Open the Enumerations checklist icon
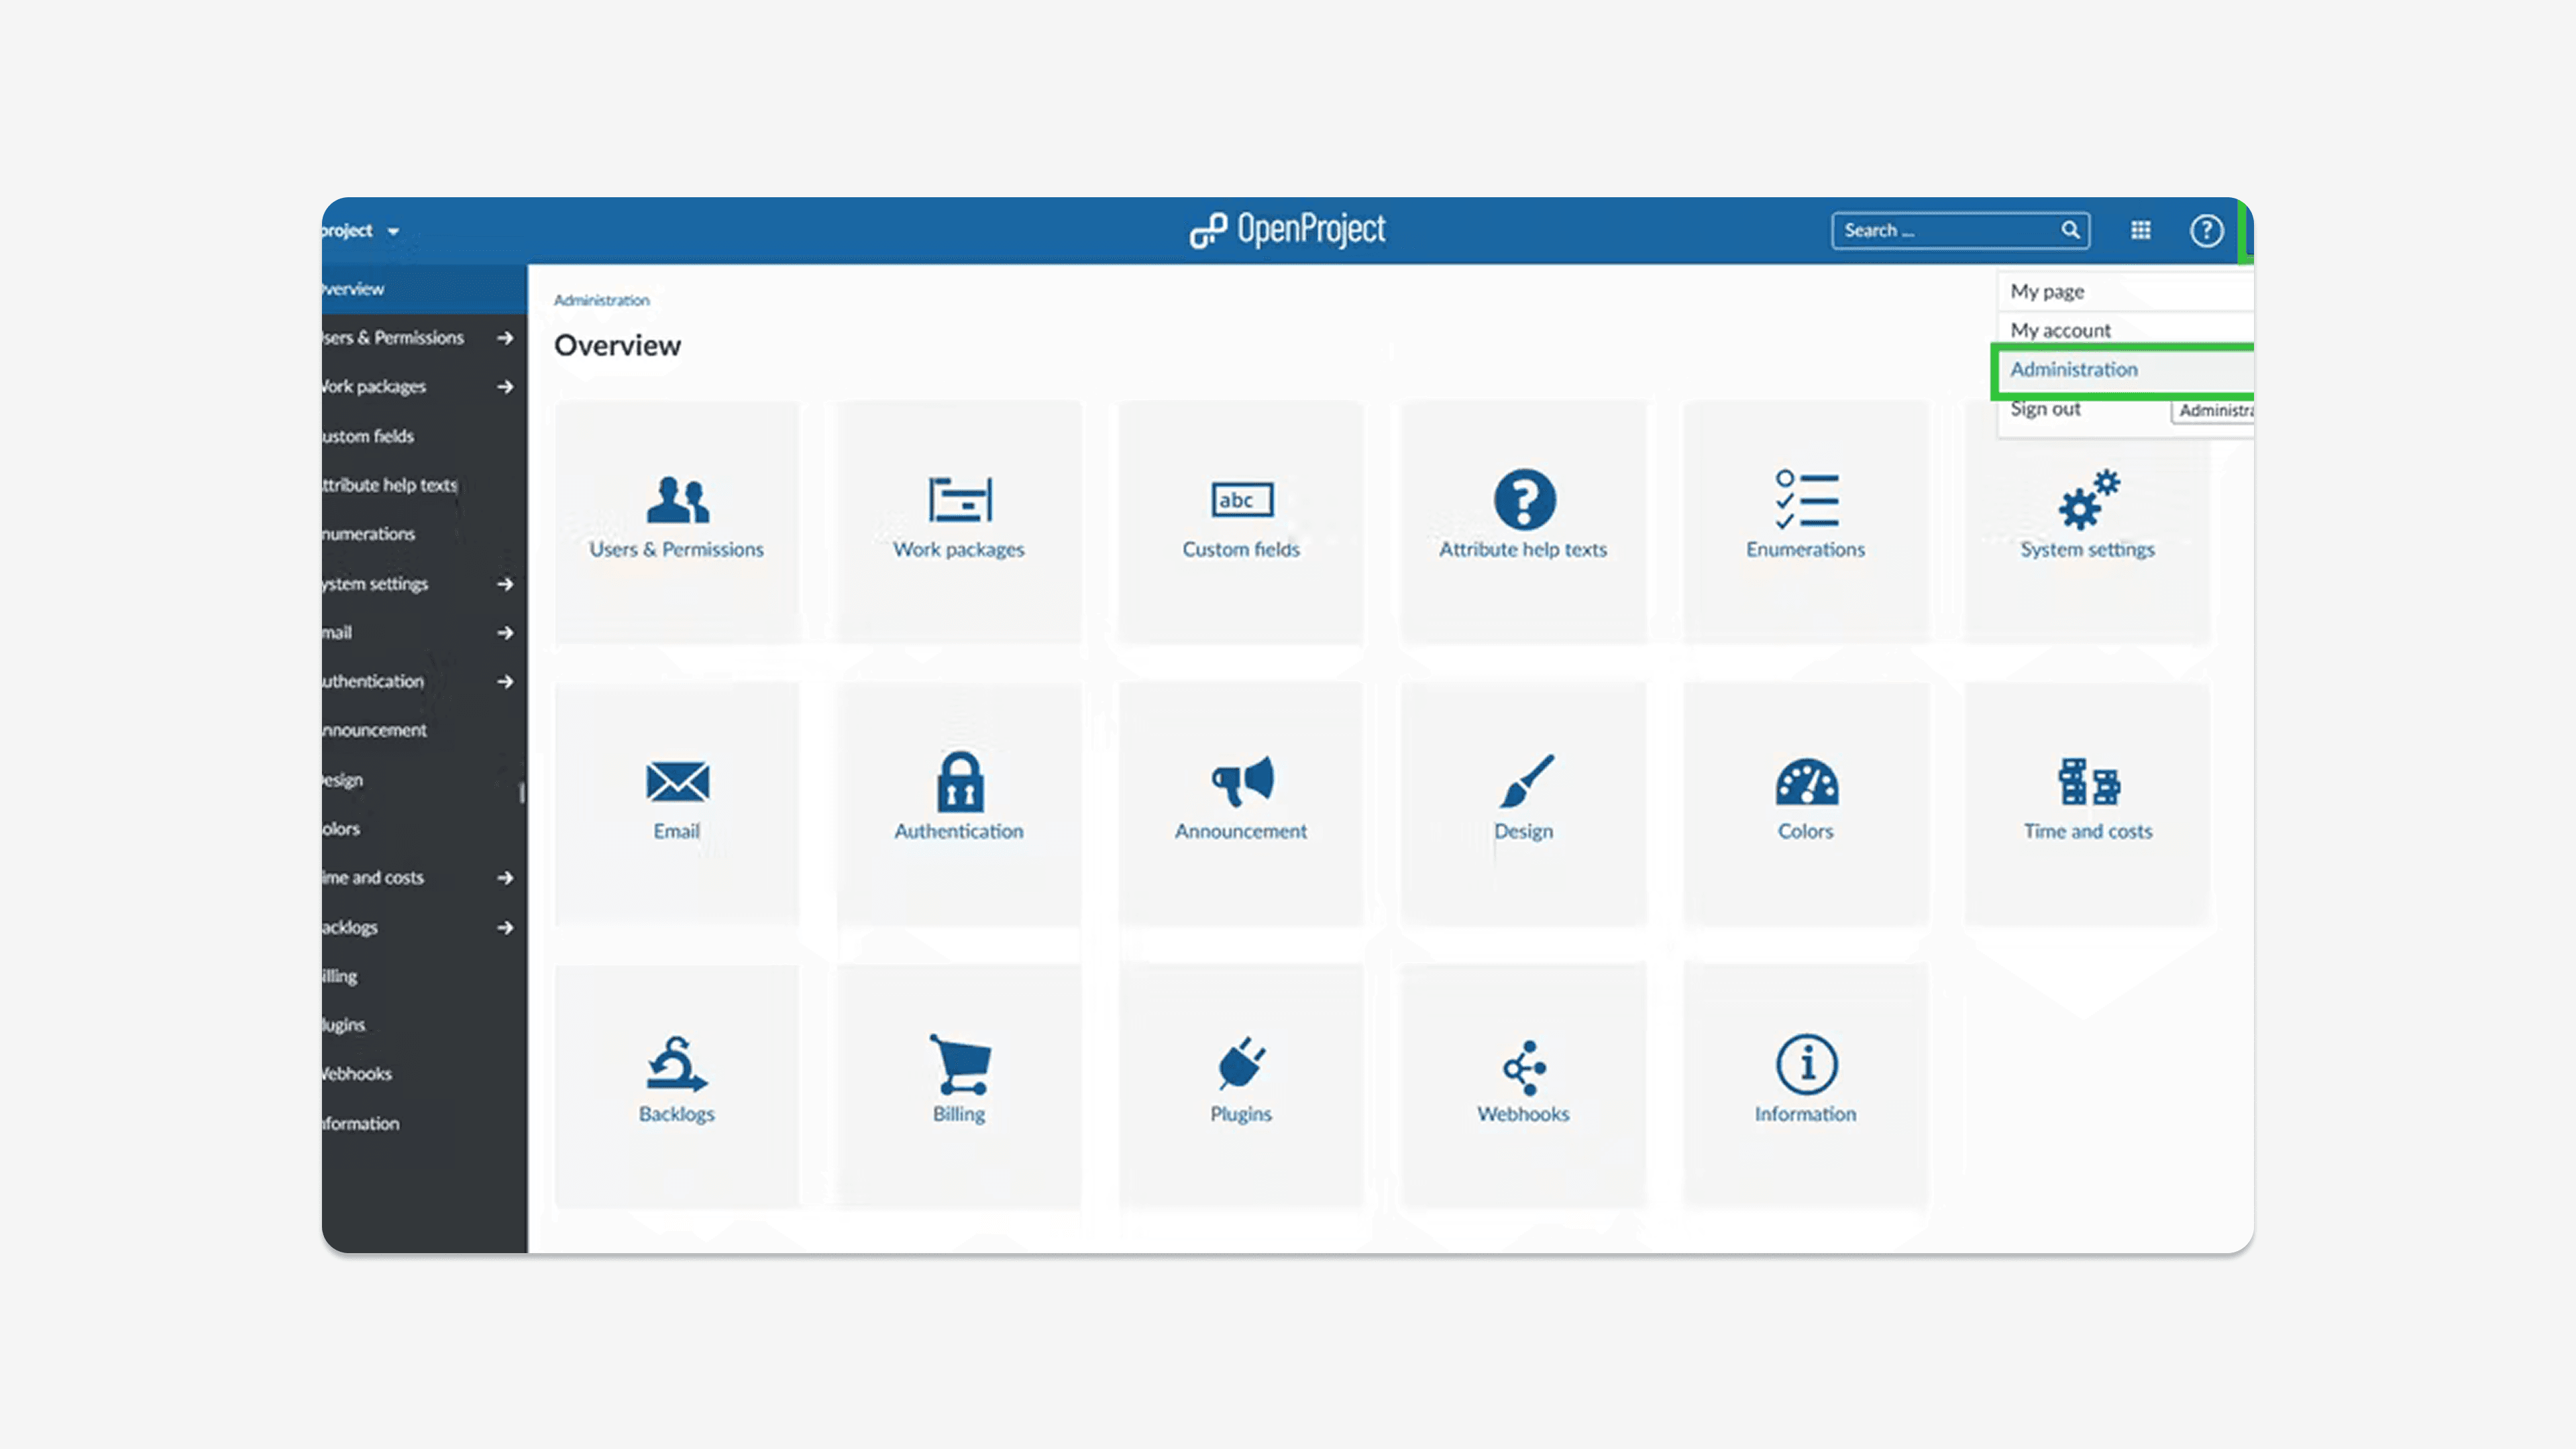This screenshot has height=1449, width=2576. click(x=1806, y=499)
